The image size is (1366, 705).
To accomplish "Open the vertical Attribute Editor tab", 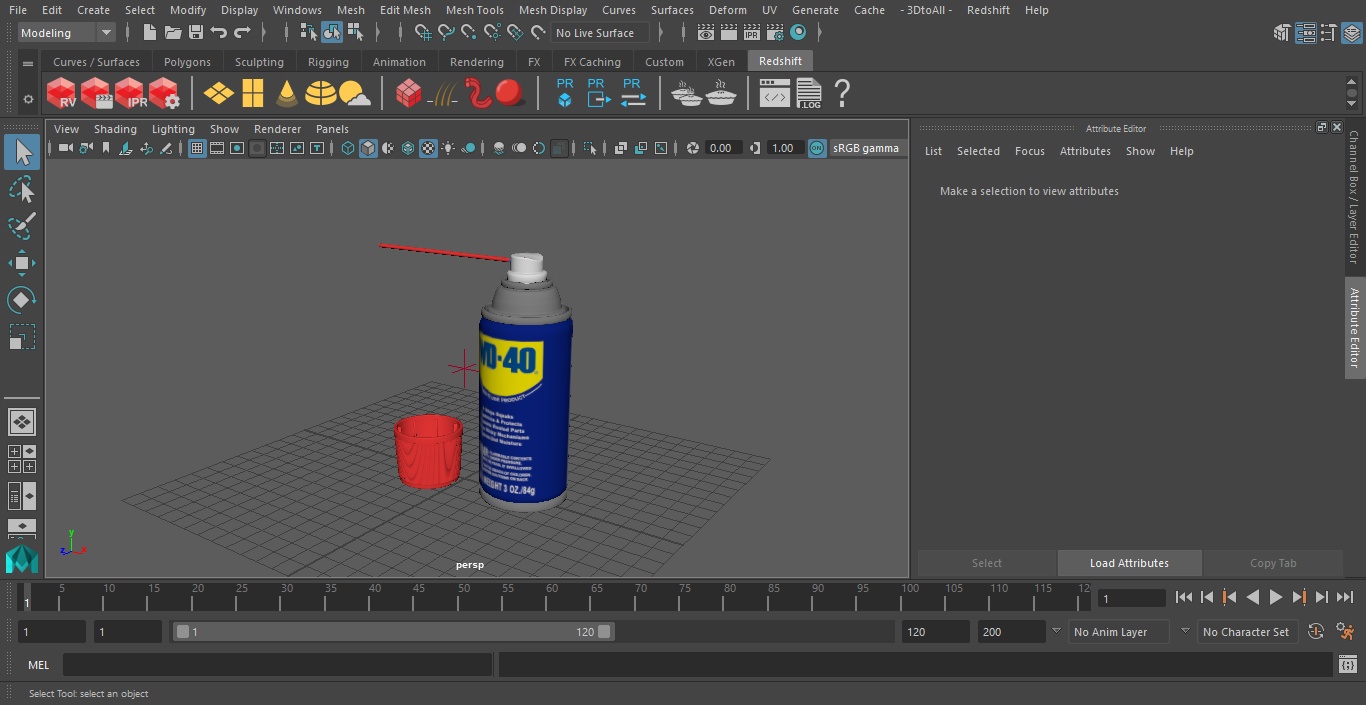I will (1355, 327).
